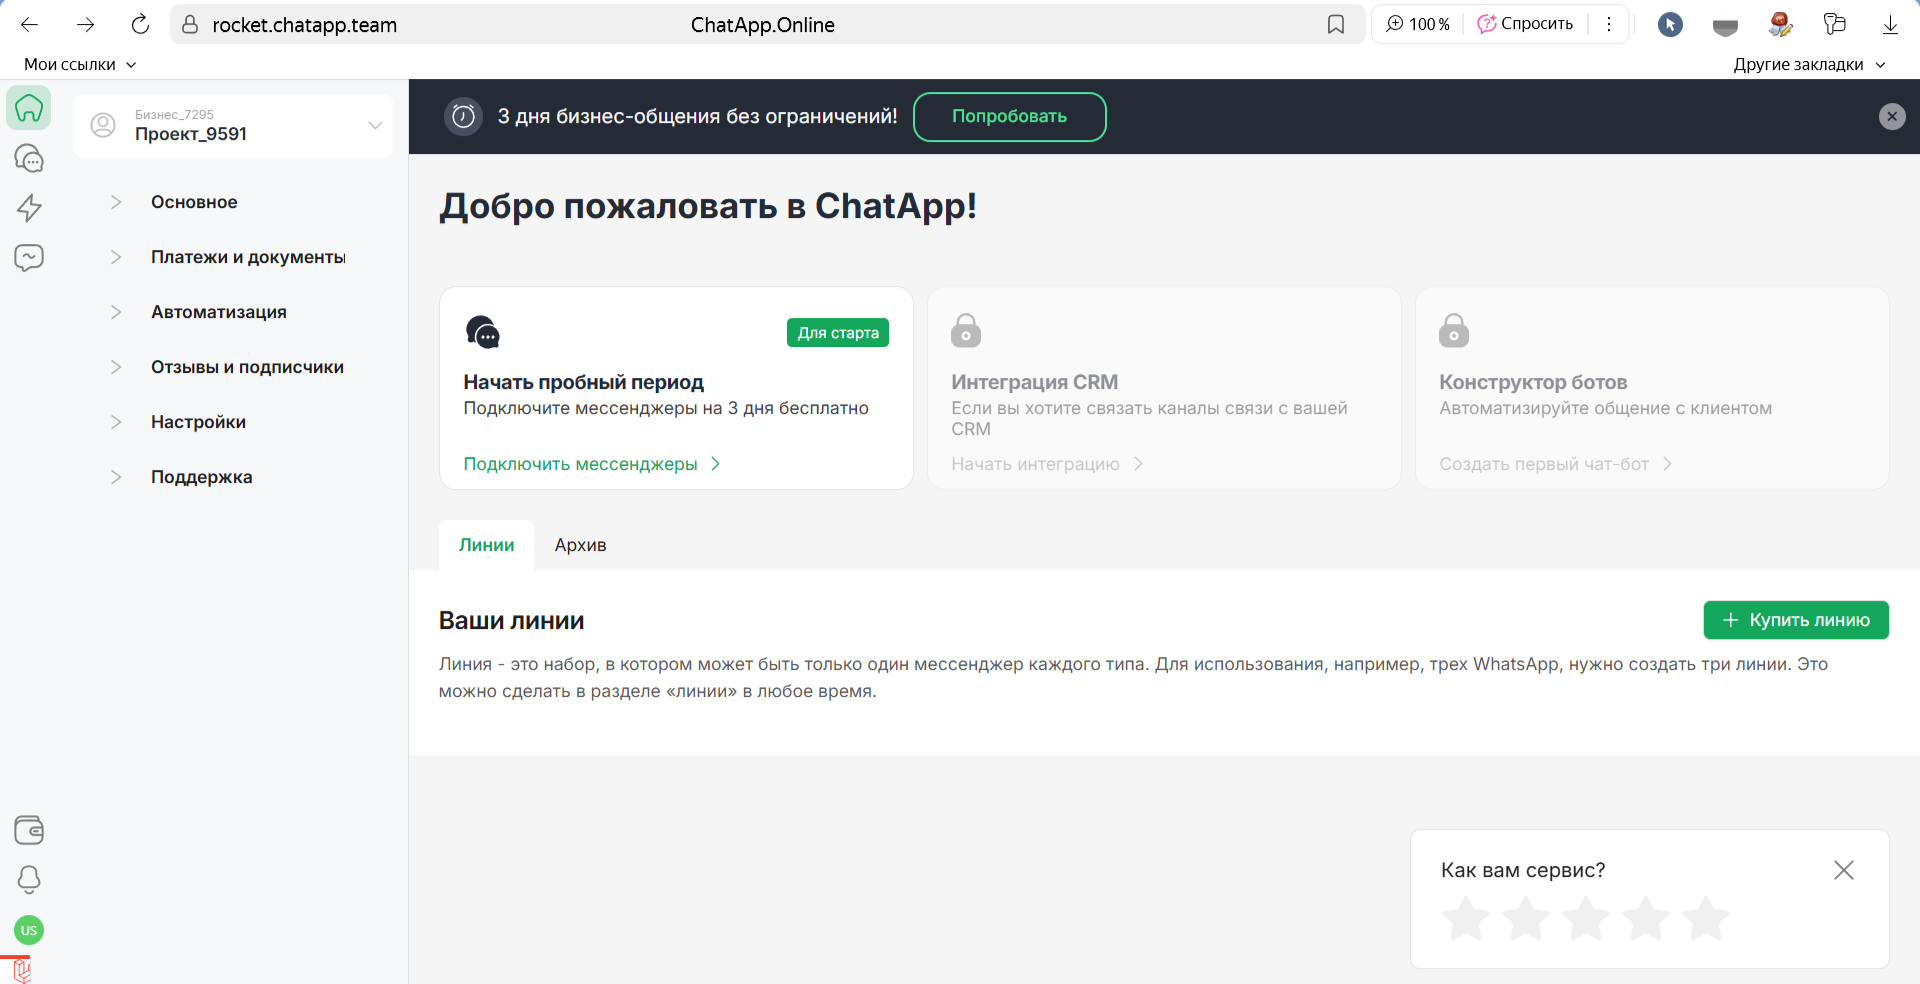1920x984 pixels.
Task: Expand the Настройки menu section
Action: point(198,422)
